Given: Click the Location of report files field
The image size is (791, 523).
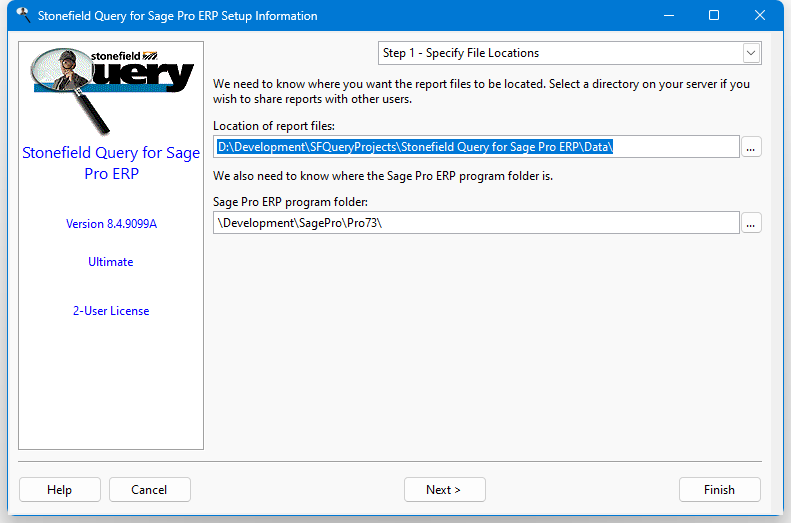Looking at the screenshot, I should (476, 147).
